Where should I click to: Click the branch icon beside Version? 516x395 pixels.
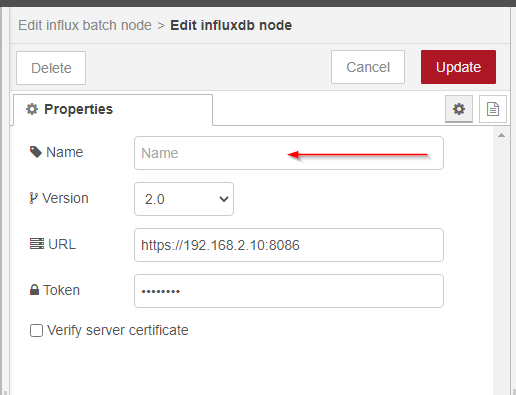(x=33, y=198)
